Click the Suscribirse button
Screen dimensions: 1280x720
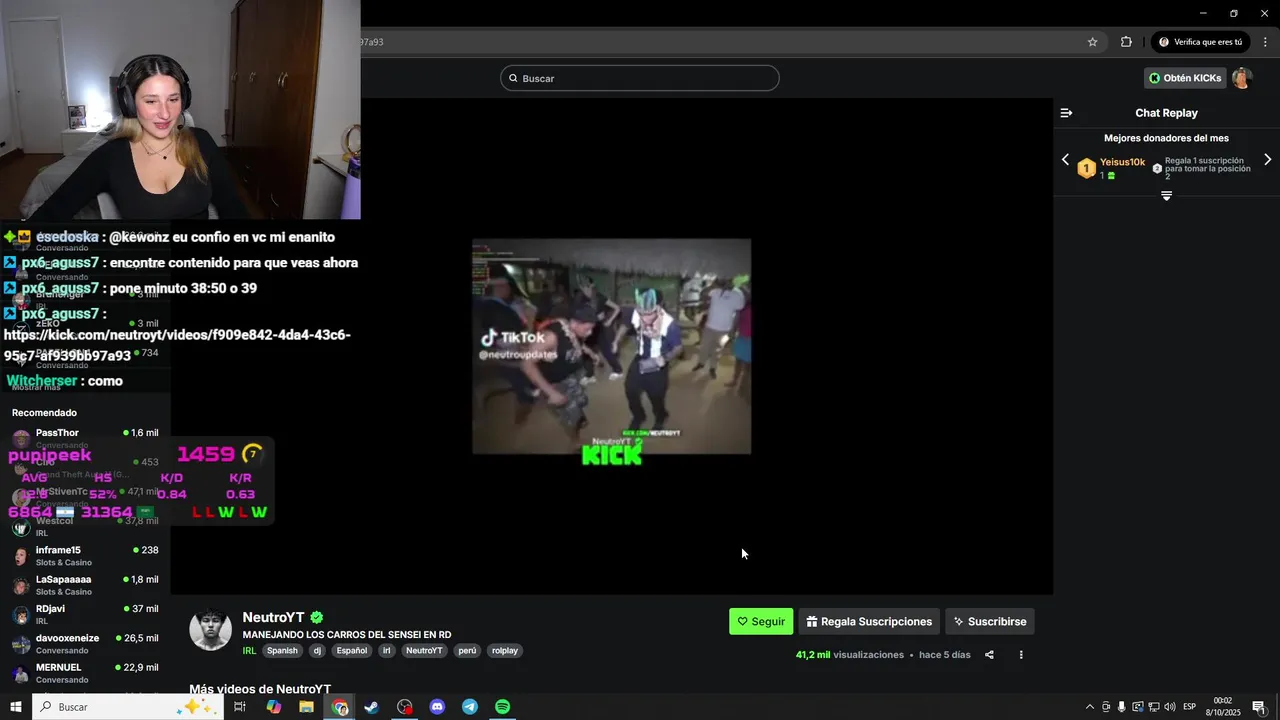pyautogui.click(x=990, y=621)
